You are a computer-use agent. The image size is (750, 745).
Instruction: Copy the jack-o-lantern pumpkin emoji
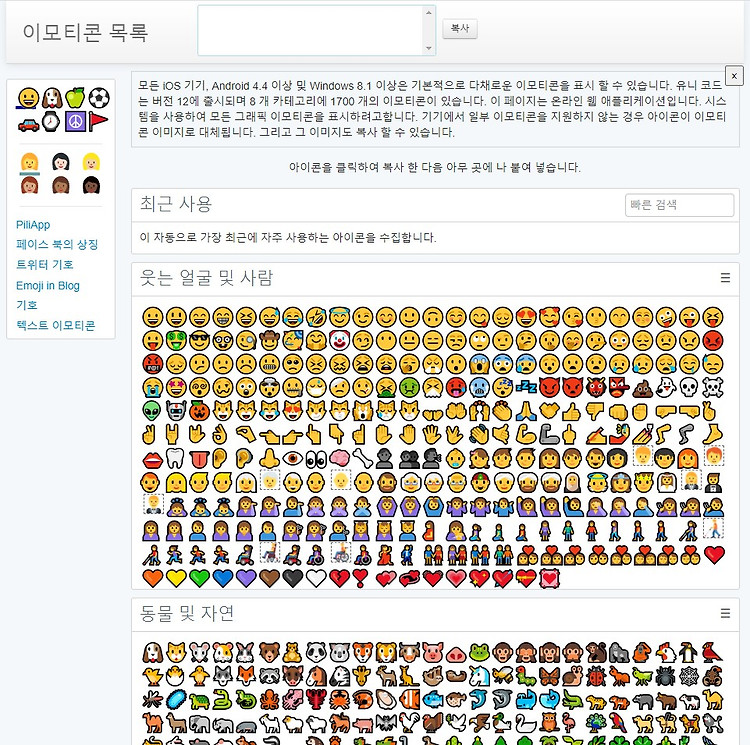coord(199,411)
